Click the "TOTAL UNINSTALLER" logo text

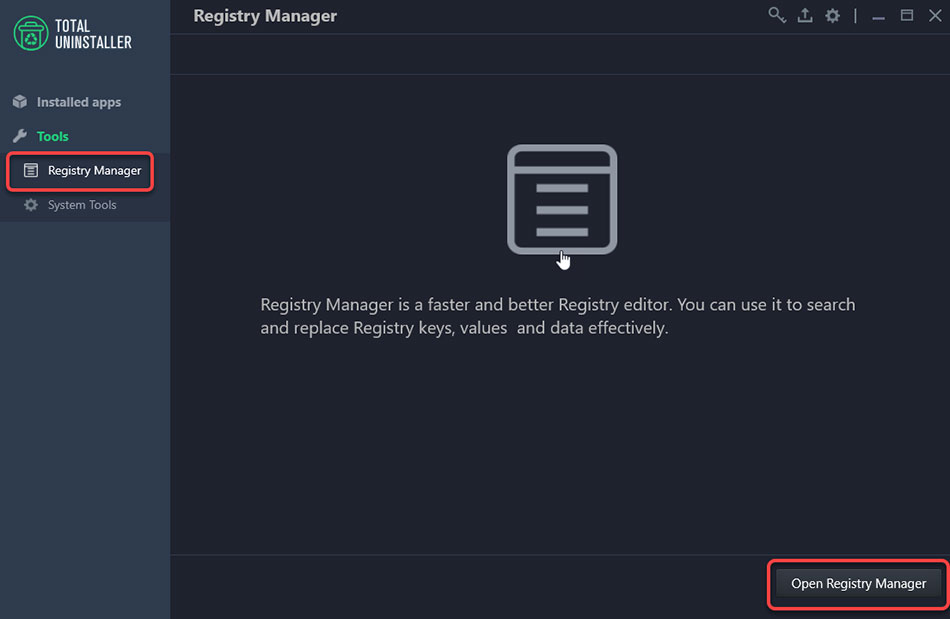click(93, 34)
